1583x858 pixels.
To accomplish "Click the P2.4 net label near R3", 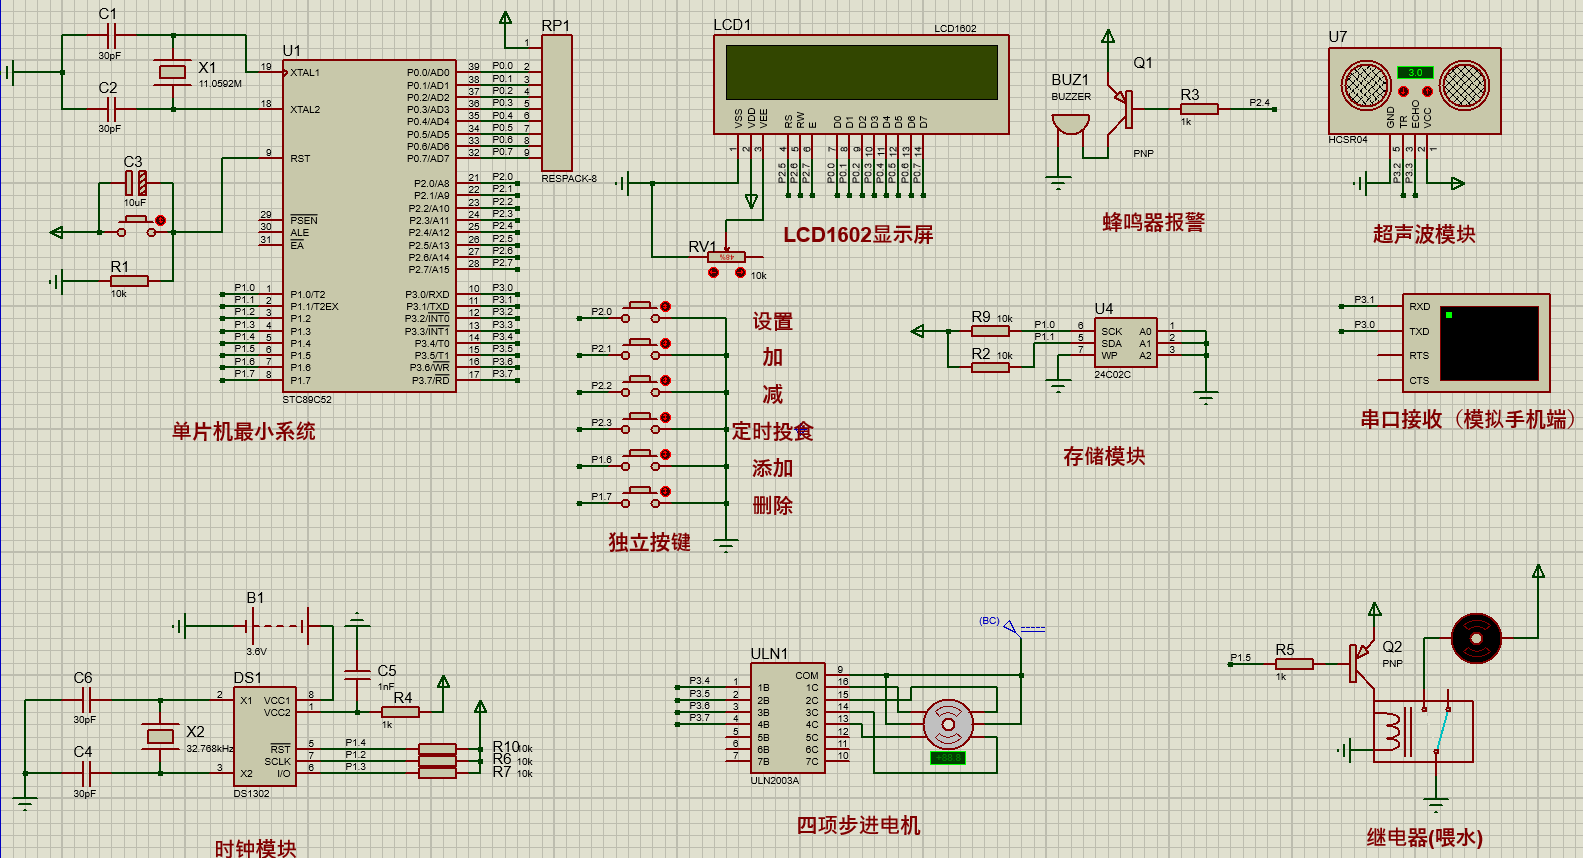I will (1259, 102).
